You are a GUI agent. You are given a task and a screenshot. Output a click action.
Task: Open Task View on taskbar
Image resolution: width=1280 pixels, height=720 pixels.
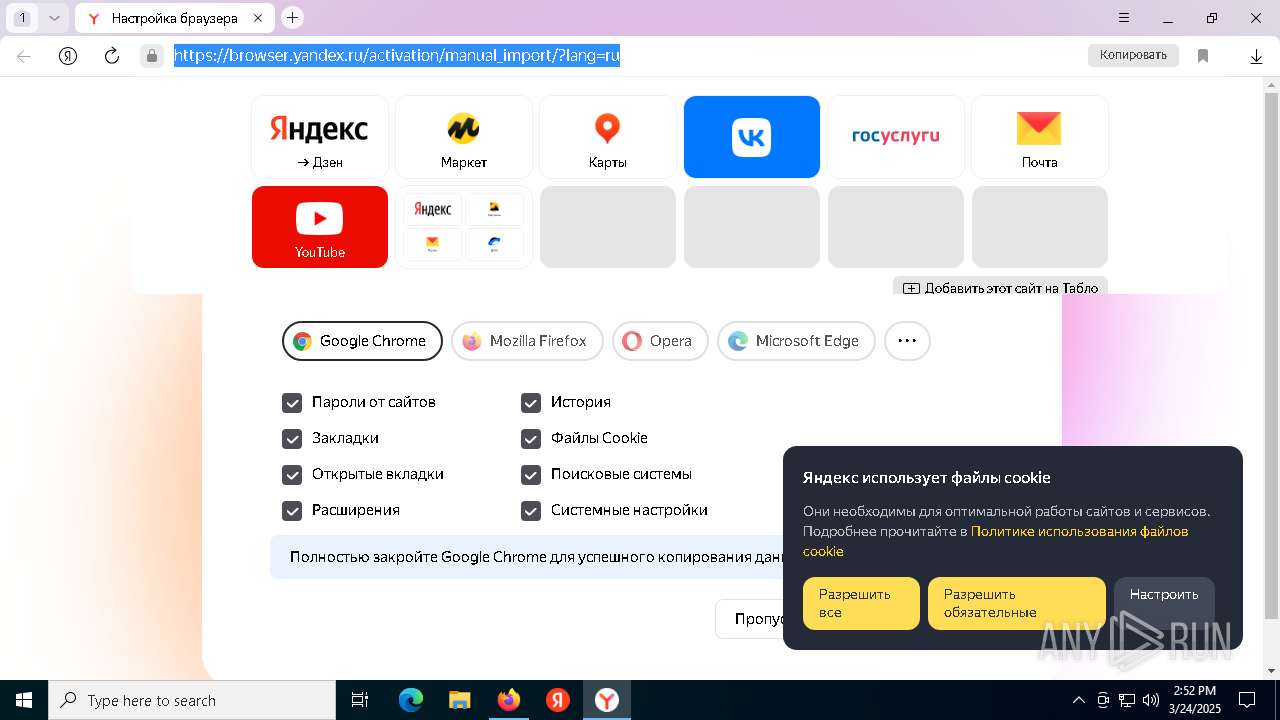pyautogui.click(x=360, y=700)
